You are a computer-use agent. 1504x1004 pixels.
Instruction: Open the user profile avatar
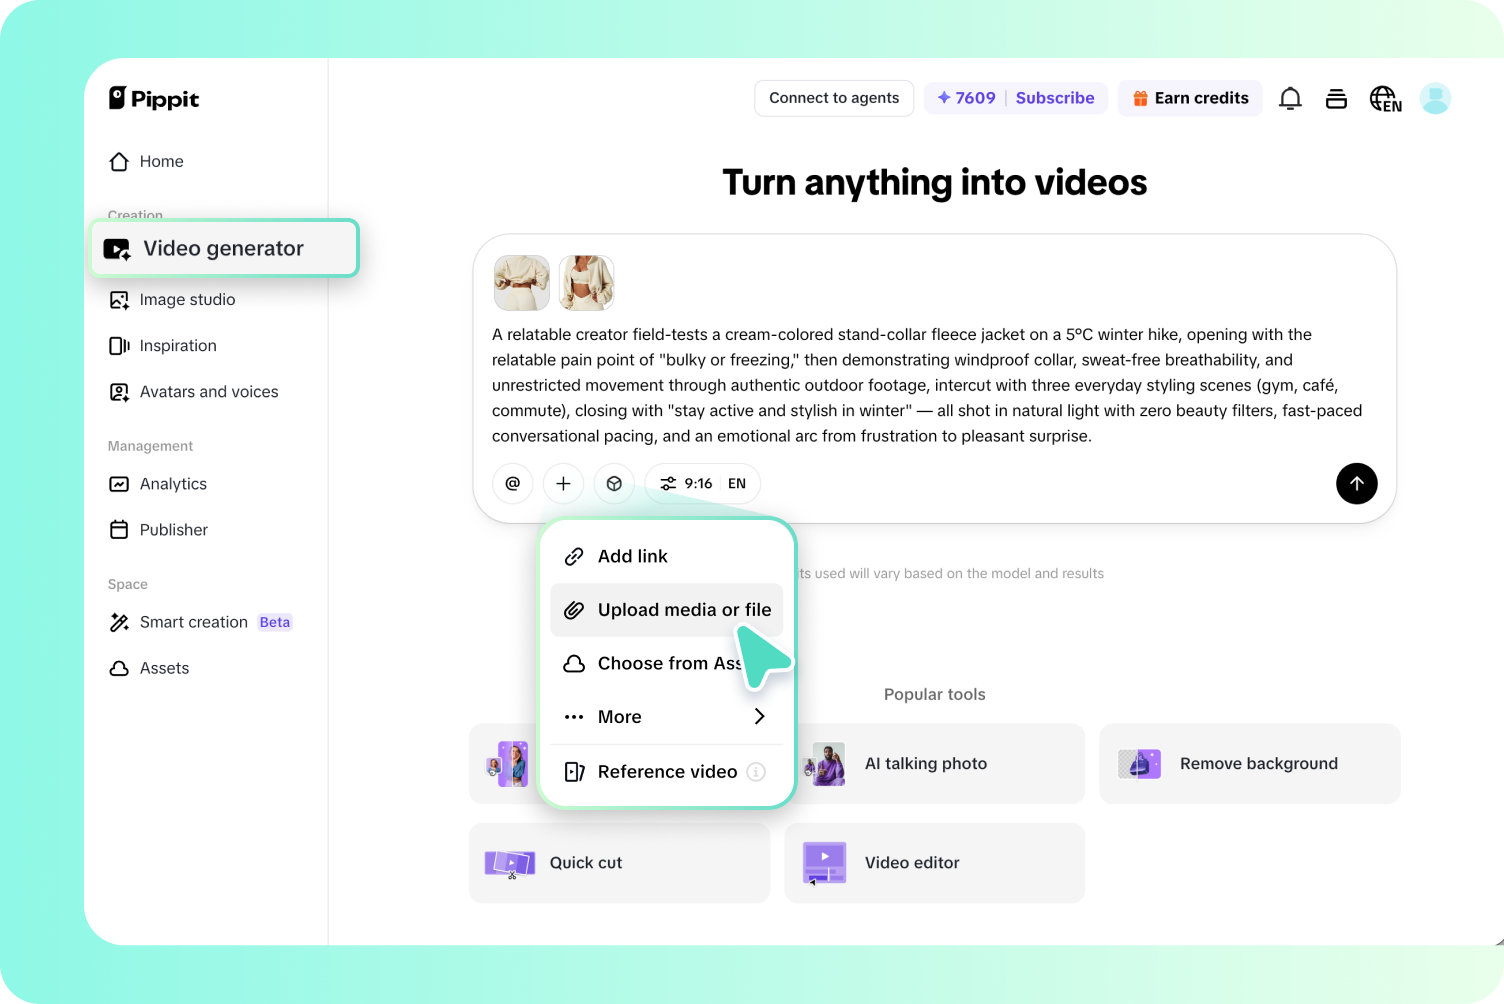(1435, 98)
